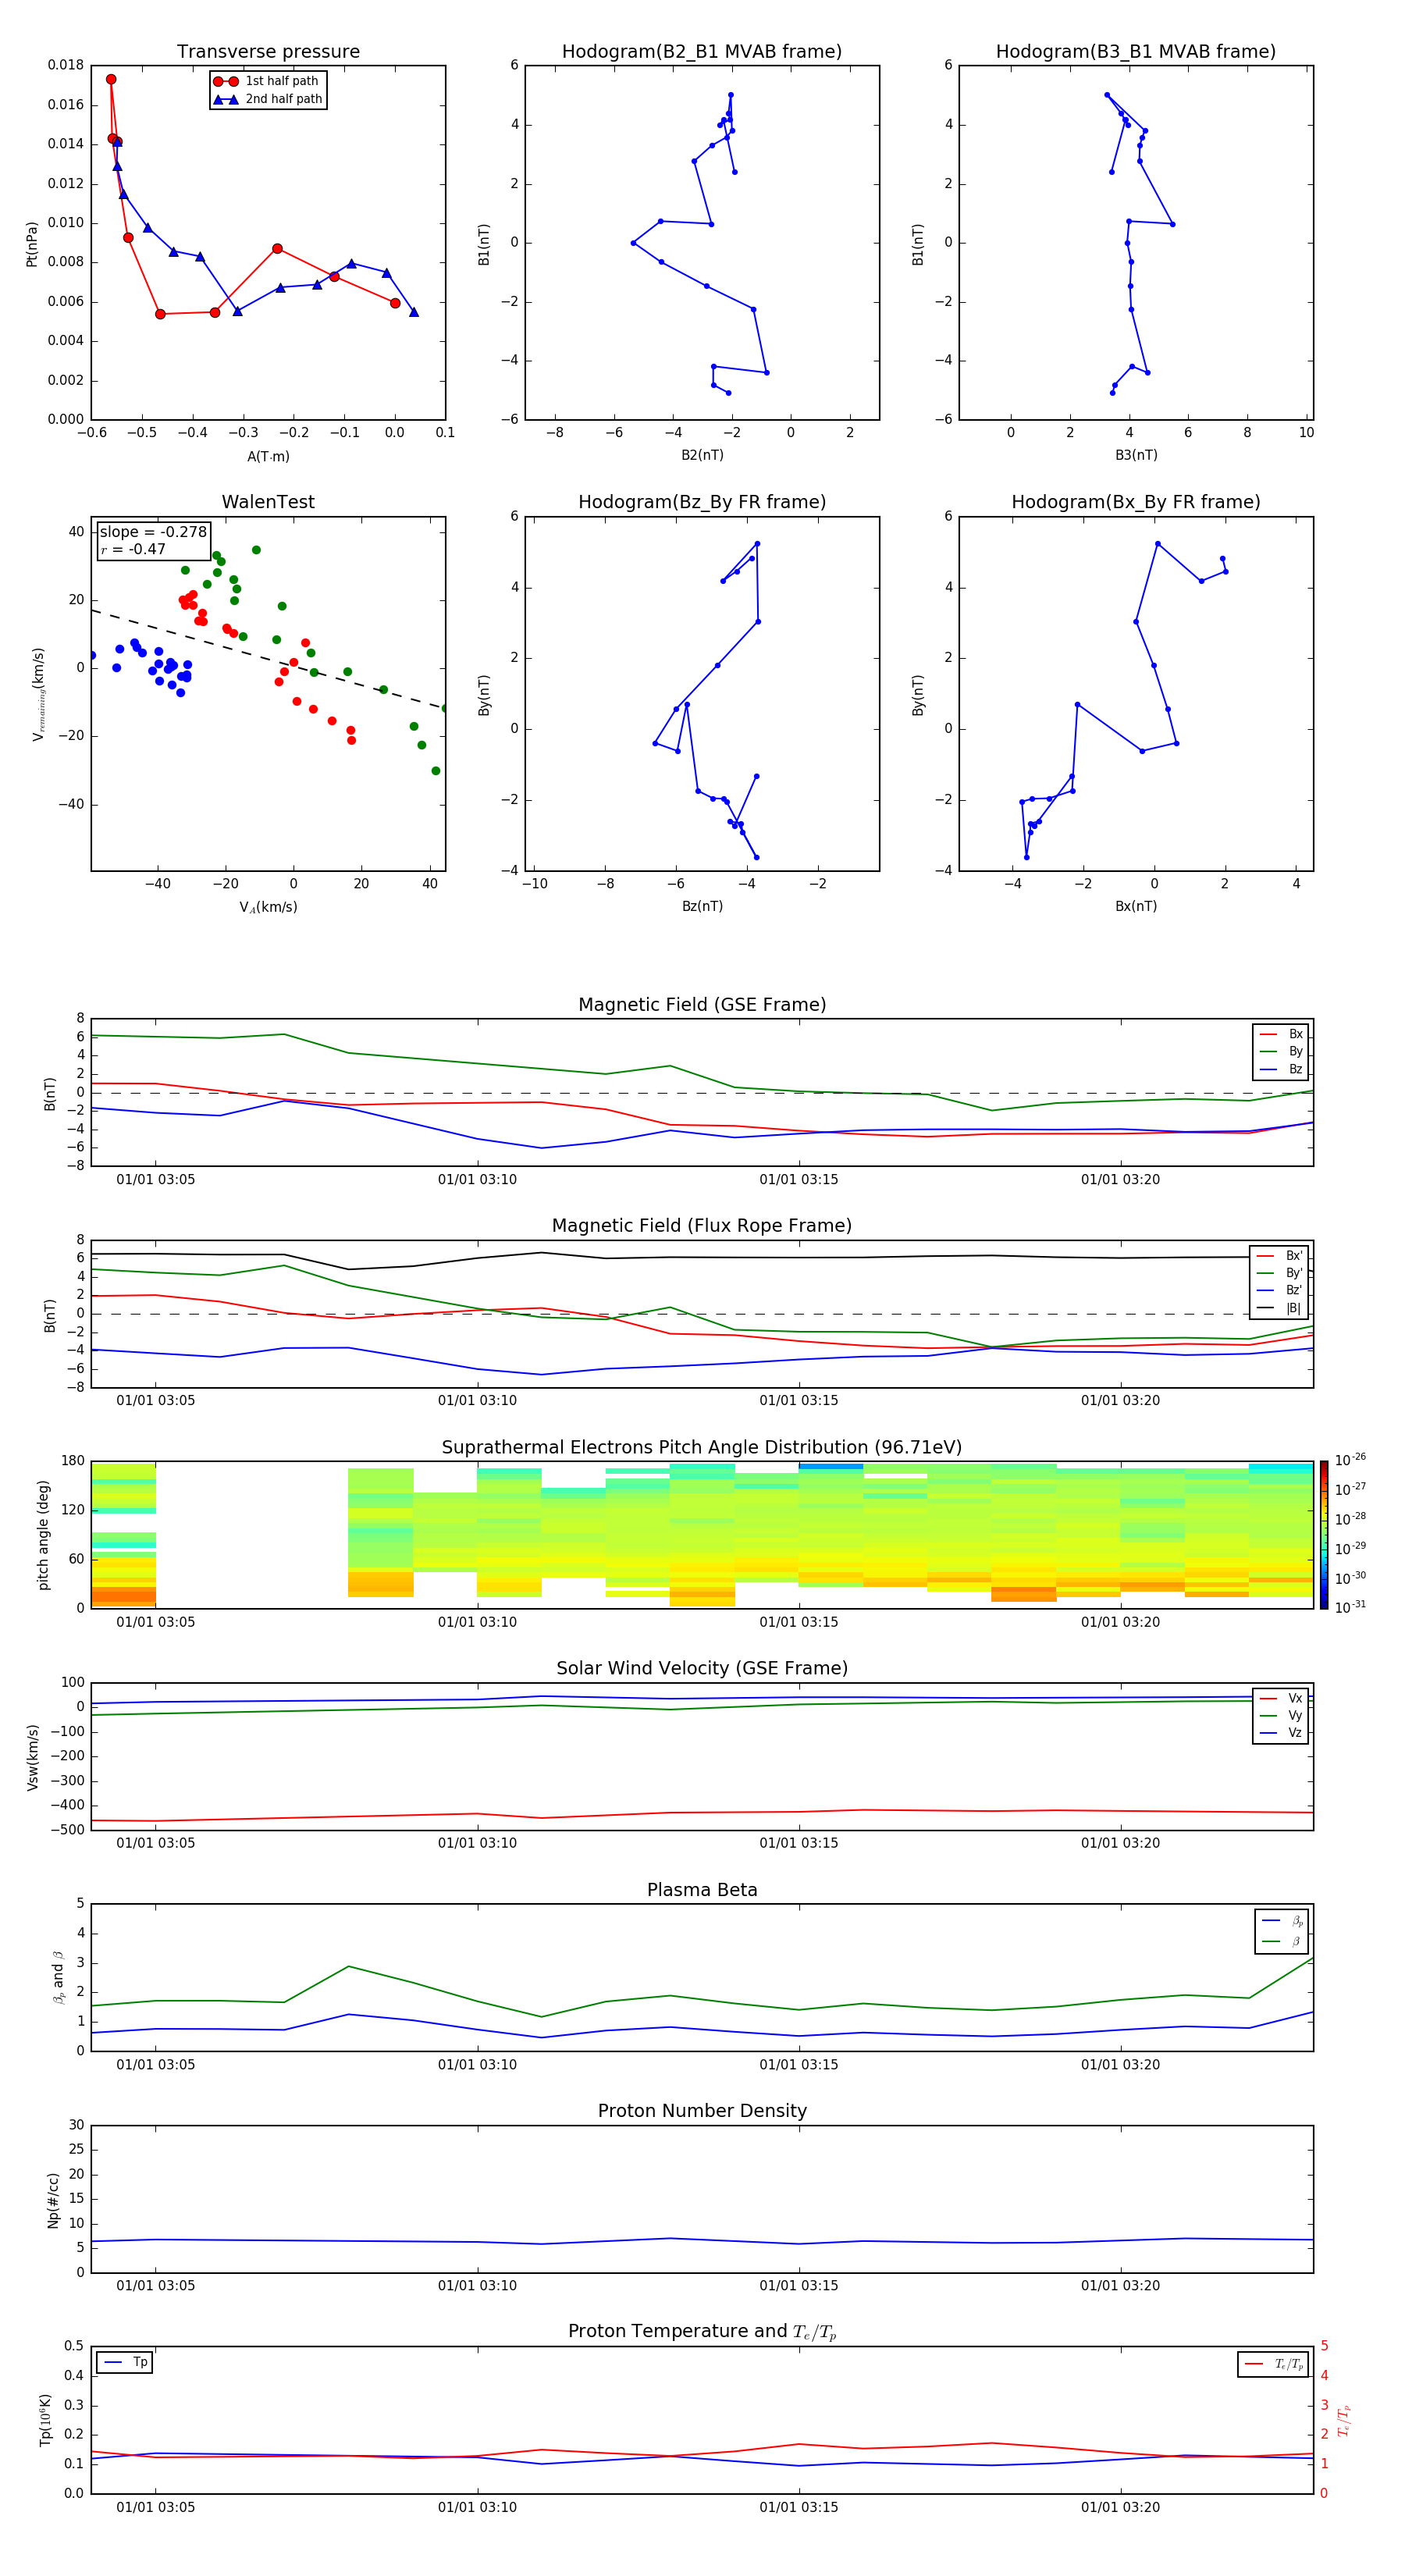Select the Tp legend entry

coord(126,2362)
